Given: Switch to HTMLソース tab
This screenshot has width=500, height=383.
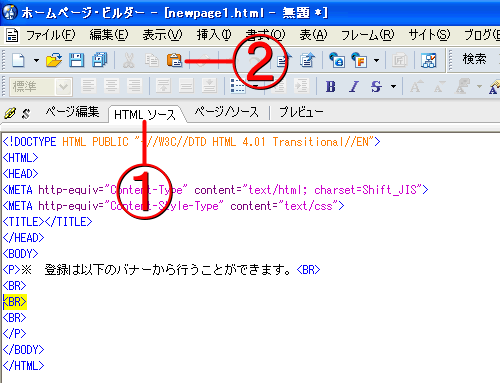Looking at the screenshot, I should (145, 115).
